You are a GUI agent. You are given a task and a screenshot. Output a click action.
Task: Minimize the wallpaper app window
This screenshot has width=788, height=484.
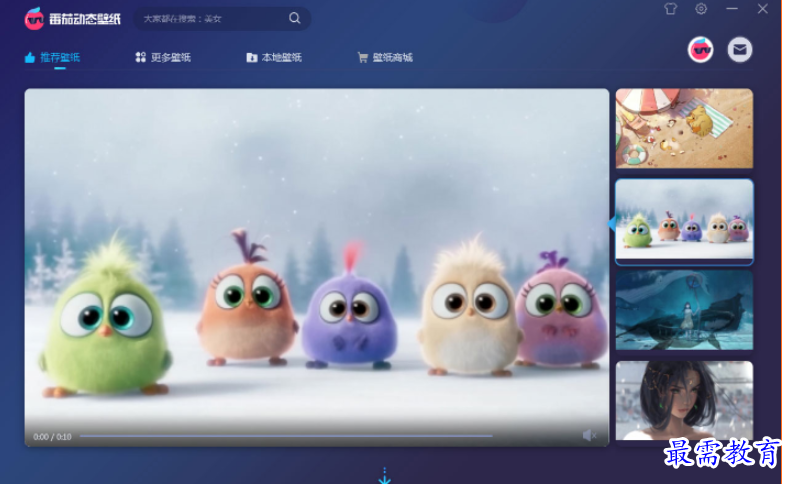732,9
